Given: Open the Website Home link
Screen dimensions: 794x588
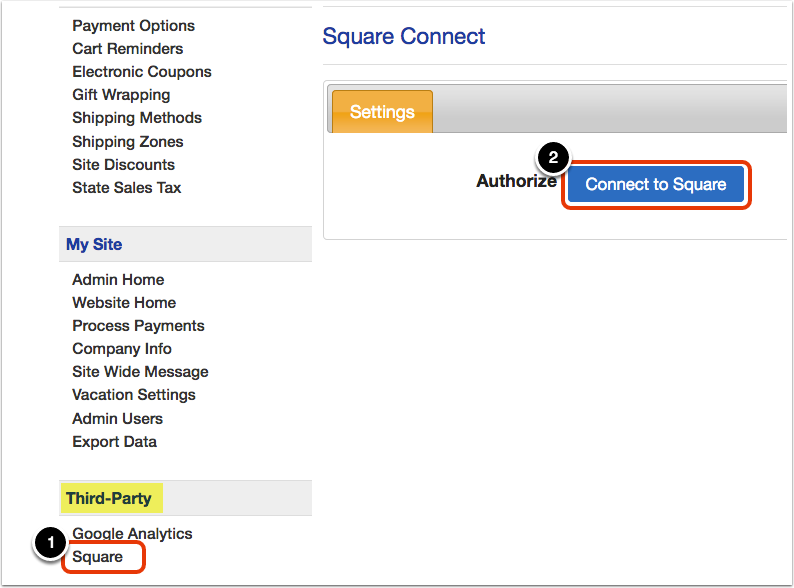Looking at the screenshot, I should [x=124, y=302].
